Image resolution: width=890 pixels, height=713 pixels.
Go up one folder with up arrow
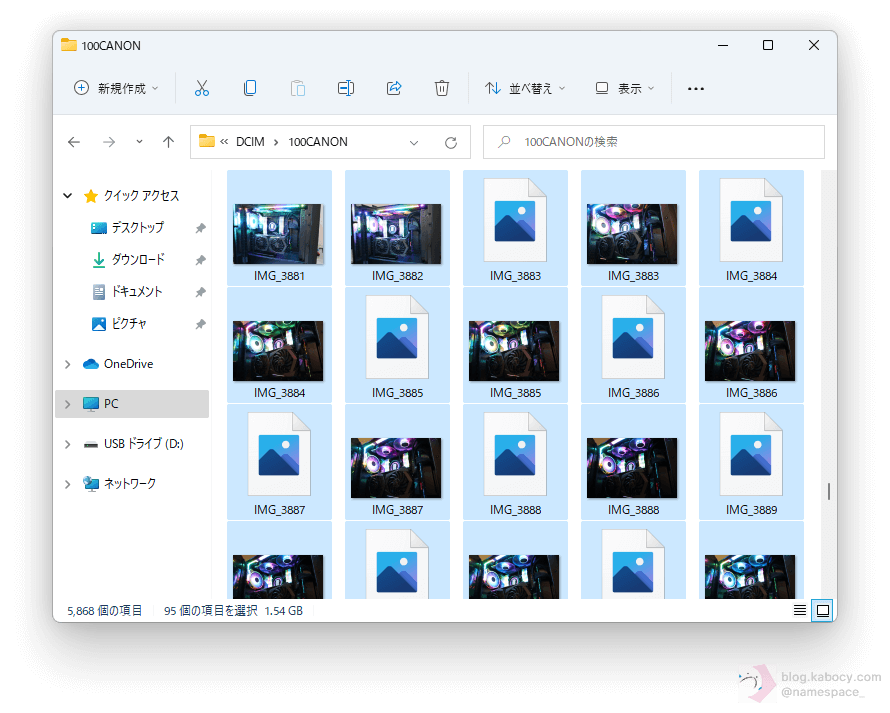168,142
